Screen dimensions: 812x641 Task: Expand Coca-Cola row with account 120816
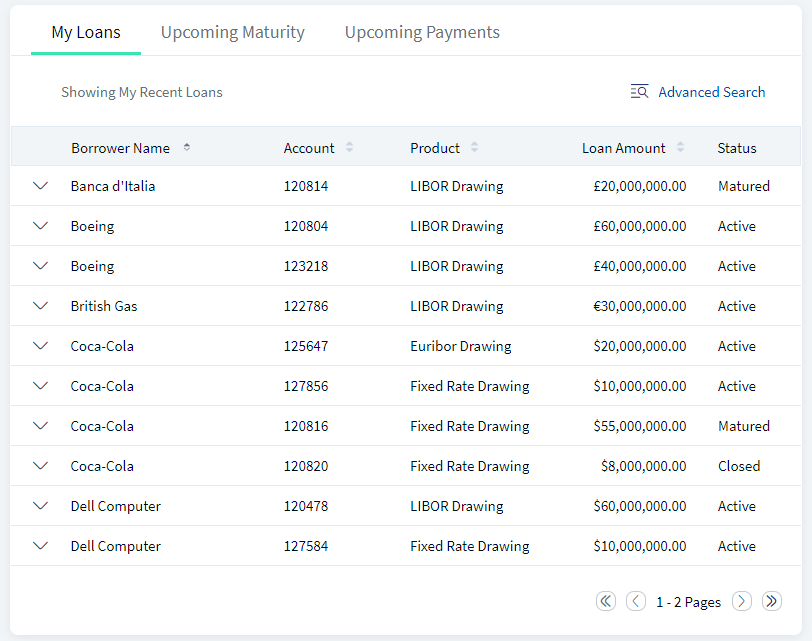[40, 425]
